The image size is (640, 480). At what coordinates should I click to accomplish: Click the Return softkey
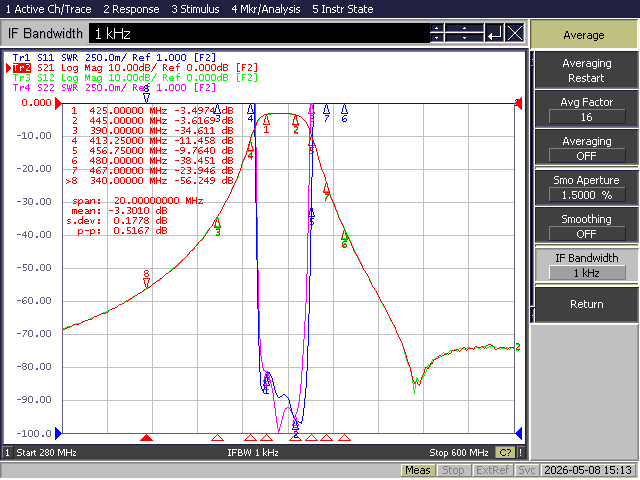pyautogui.click(x=586, y=304)
